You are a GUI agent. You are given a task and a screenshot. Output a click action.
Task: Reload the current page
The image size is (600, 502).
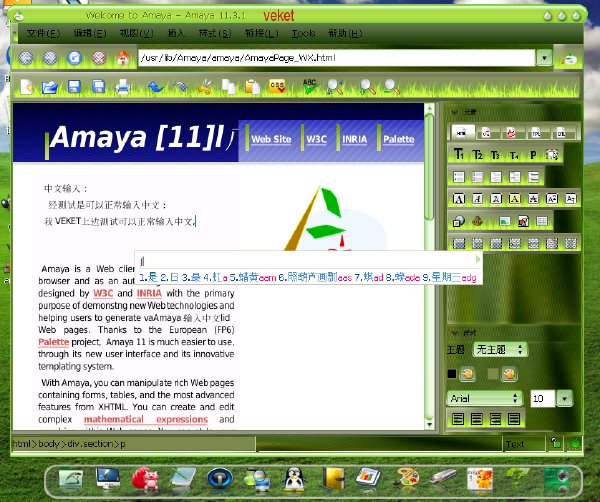click(x=74, y=58)
